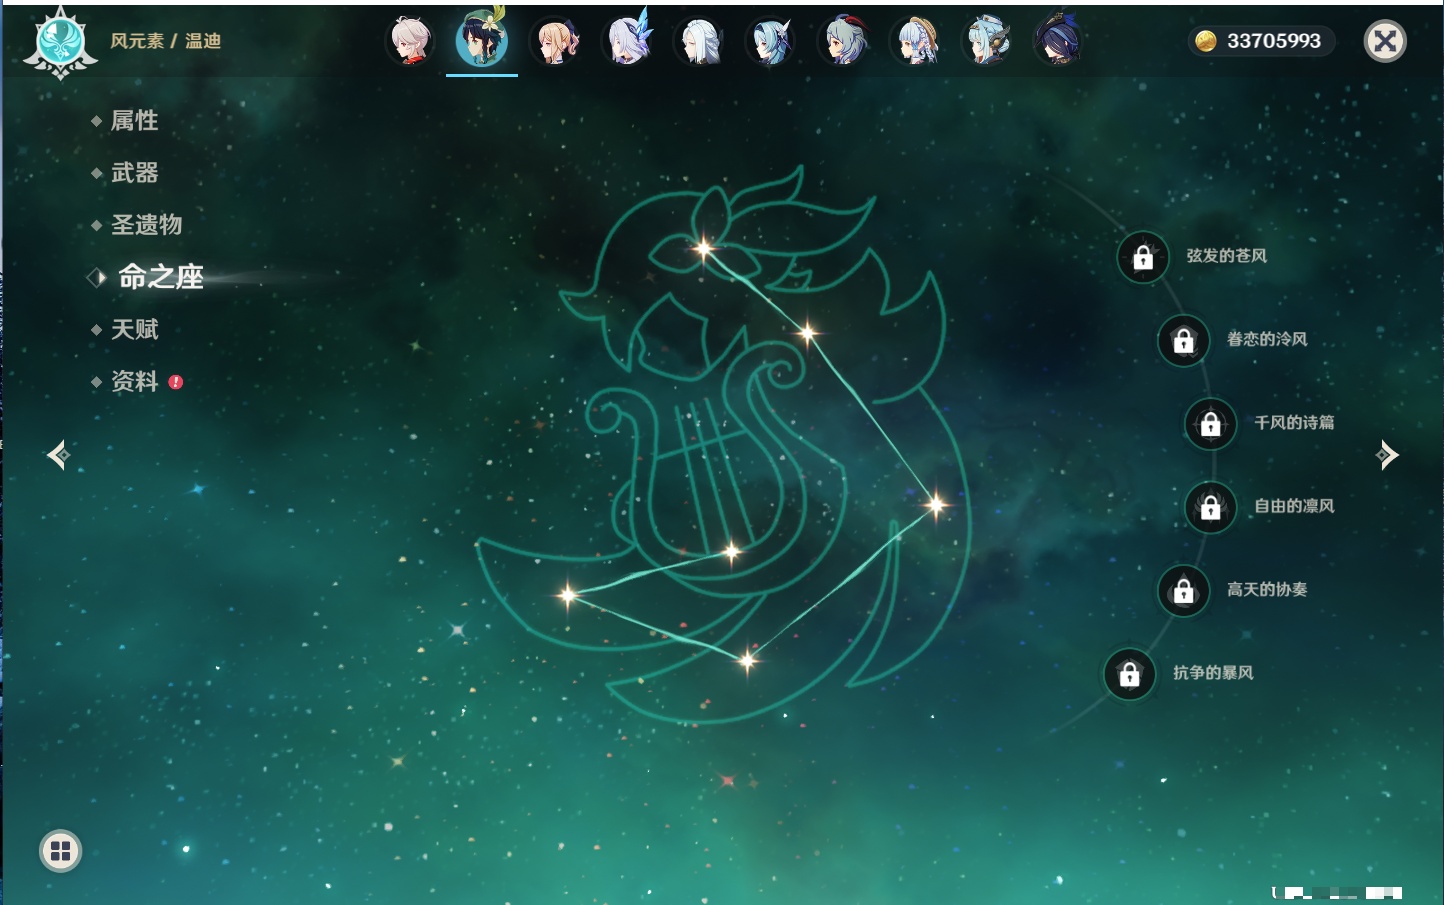Click the lowest constellation star
This screenshot has height=905, width=1444.
point(747,659)
